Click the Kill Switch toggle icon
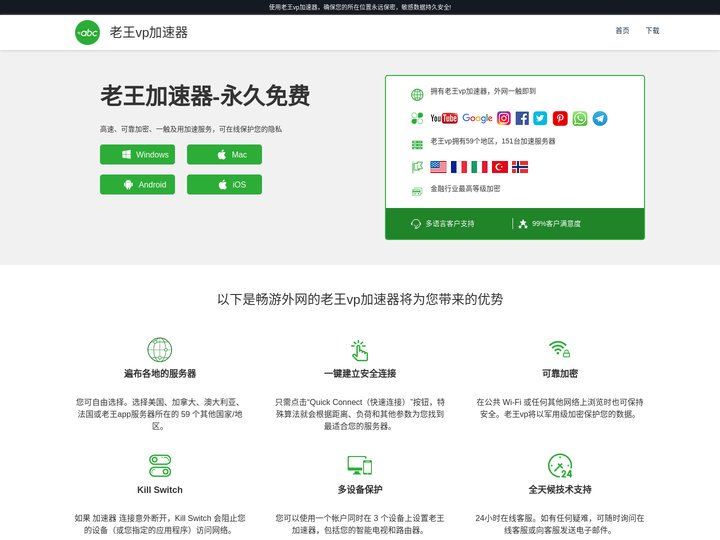 coord(160,466)
